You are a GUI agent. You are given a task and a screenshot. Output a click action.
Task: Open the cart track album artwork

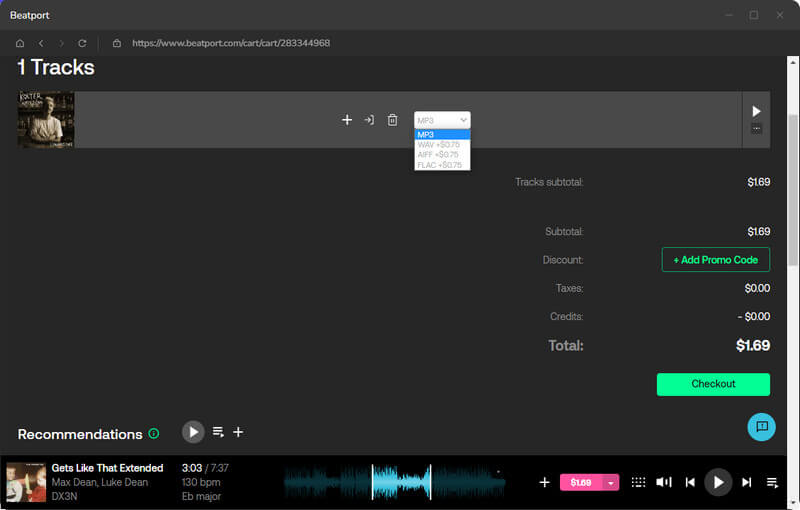pos(46,120)
